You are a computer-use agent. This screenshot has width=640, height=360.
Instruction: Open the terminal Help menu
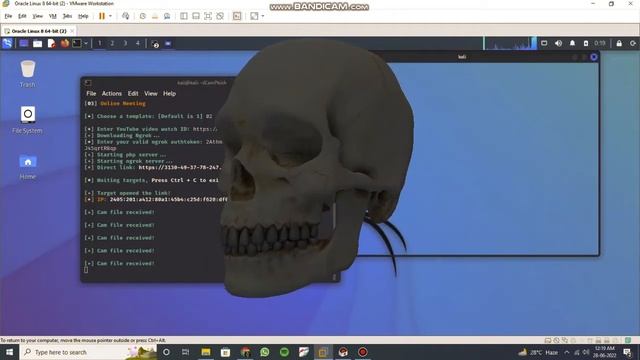pos(169,93)
